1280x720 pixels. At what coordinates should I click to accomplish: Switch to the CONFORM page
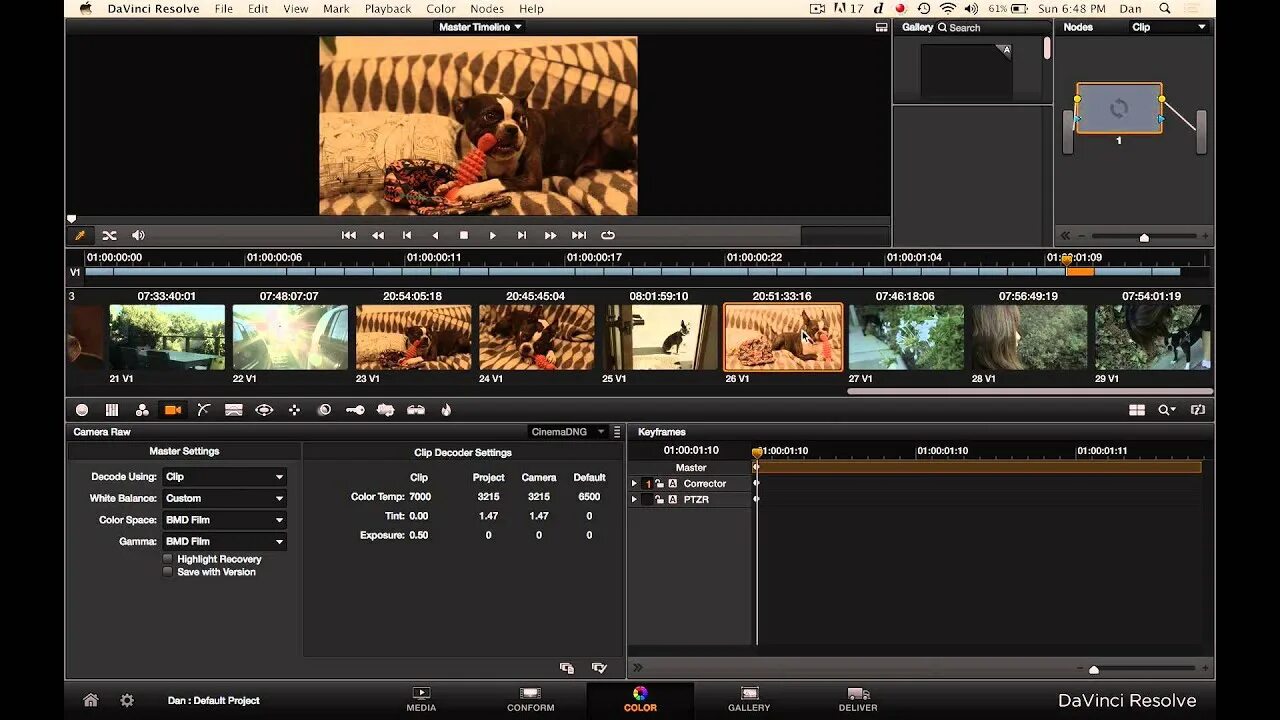click(531, 699)
